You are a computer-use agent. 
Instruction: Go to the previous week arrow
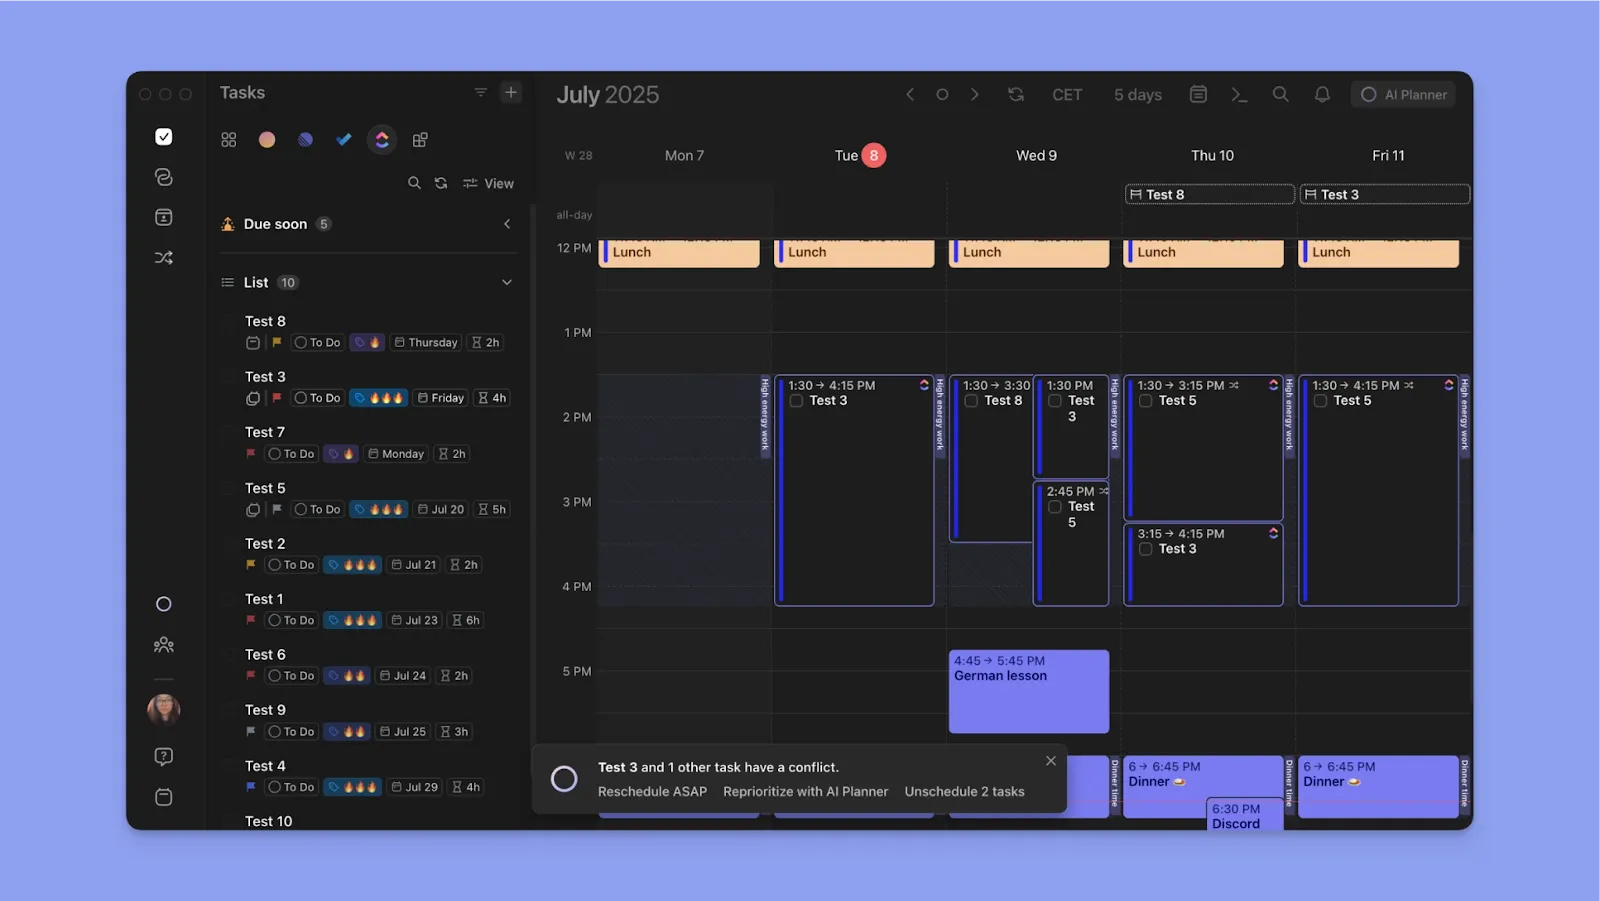[910, 94]
